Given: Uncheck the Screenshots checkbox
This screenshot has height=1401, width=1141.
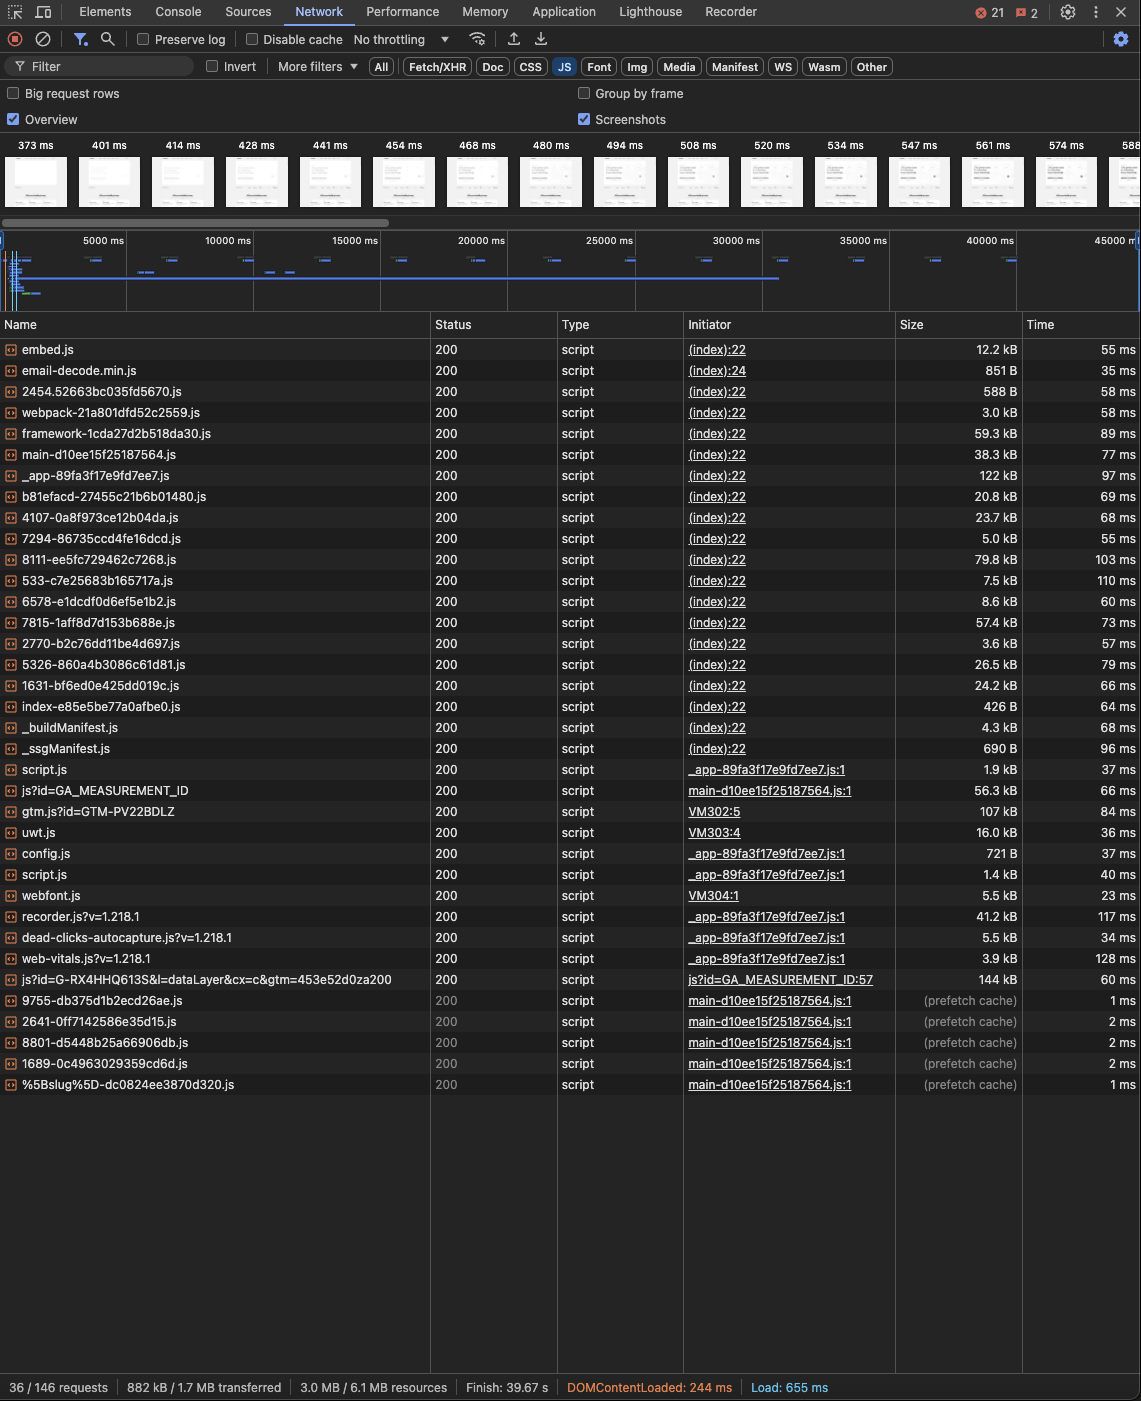Looking at the screenshot, I should coord(584,119).
